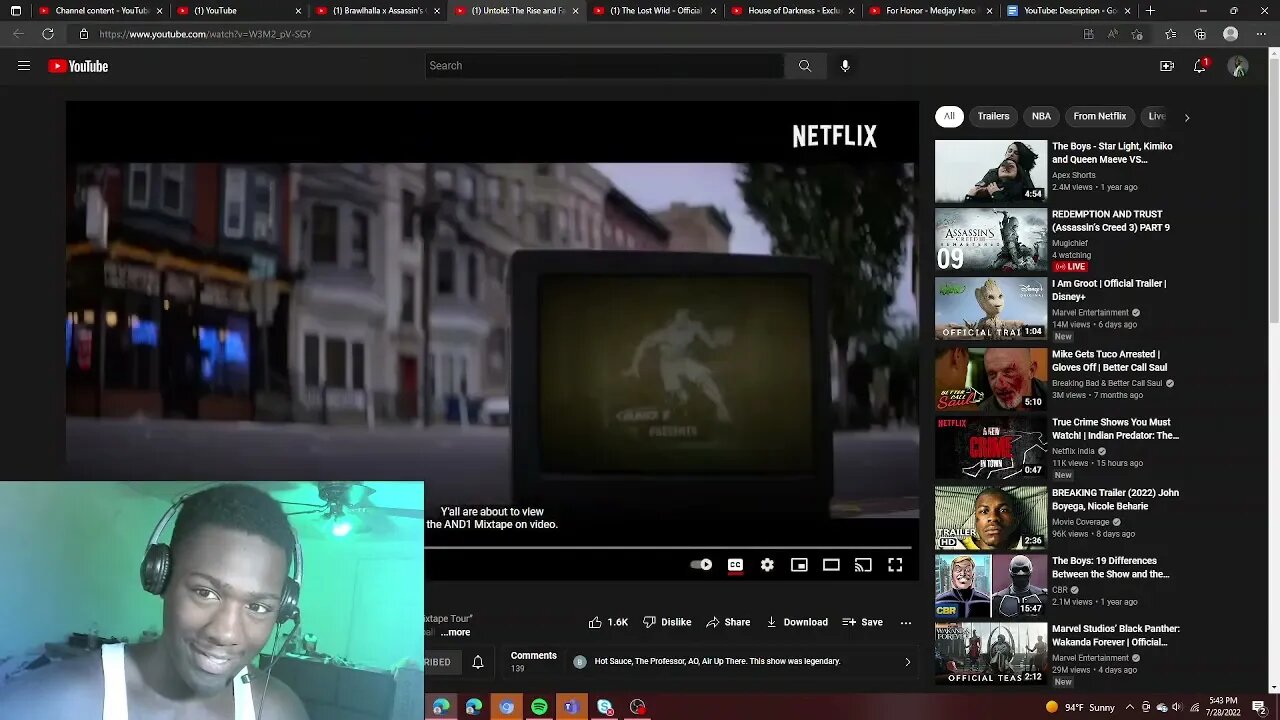Image resolution: width=1280 pixels, height=720 pixels.
Task: Click the search magnifier button
Action: [805, 66]
